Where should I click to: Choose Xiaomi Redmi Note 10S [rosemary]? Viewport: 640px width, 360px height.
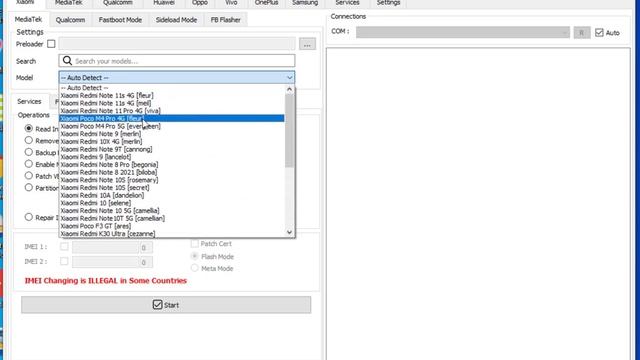pos(172,180)
